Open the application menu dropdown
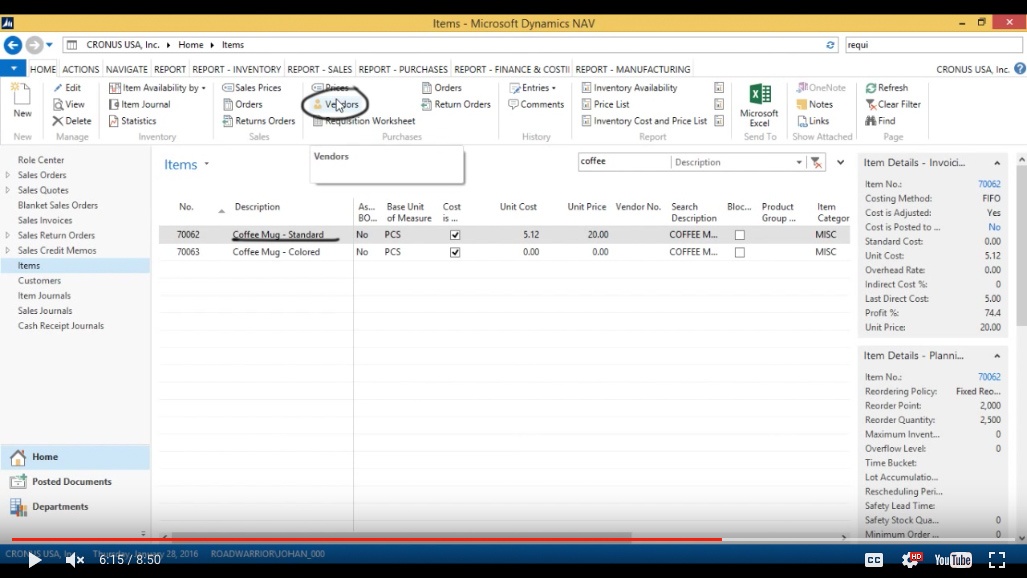 coord(13,68)
